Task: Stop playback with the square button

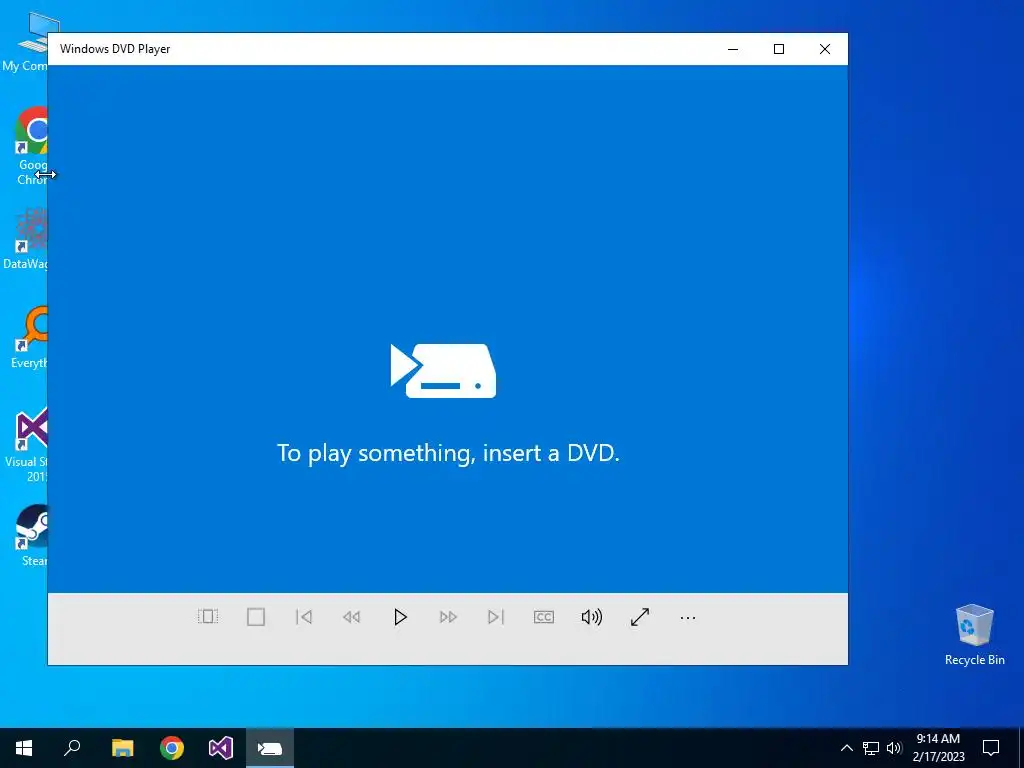Action: (x=256, y=616)
